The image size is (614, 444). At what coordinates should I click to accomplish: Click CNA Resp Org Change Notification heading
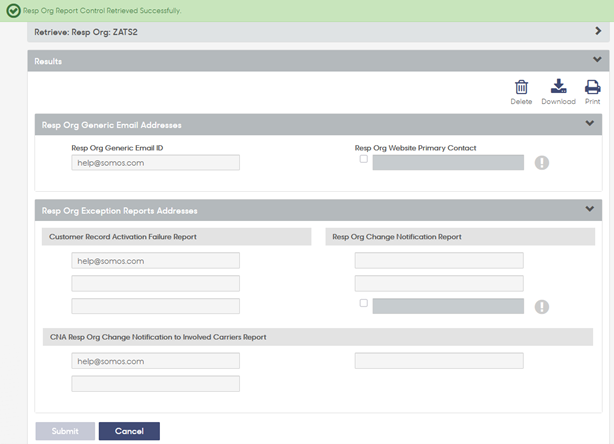158,337
